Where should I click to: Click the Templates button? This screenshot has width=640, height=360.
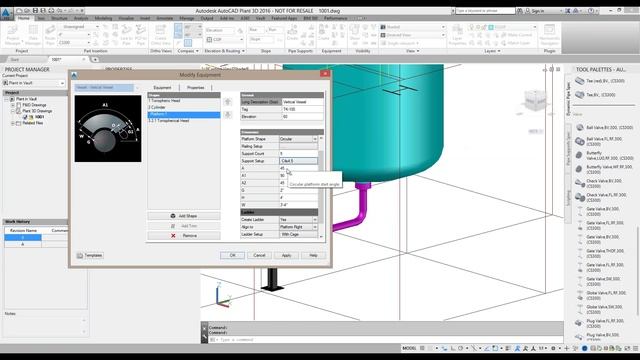(90, 256)
